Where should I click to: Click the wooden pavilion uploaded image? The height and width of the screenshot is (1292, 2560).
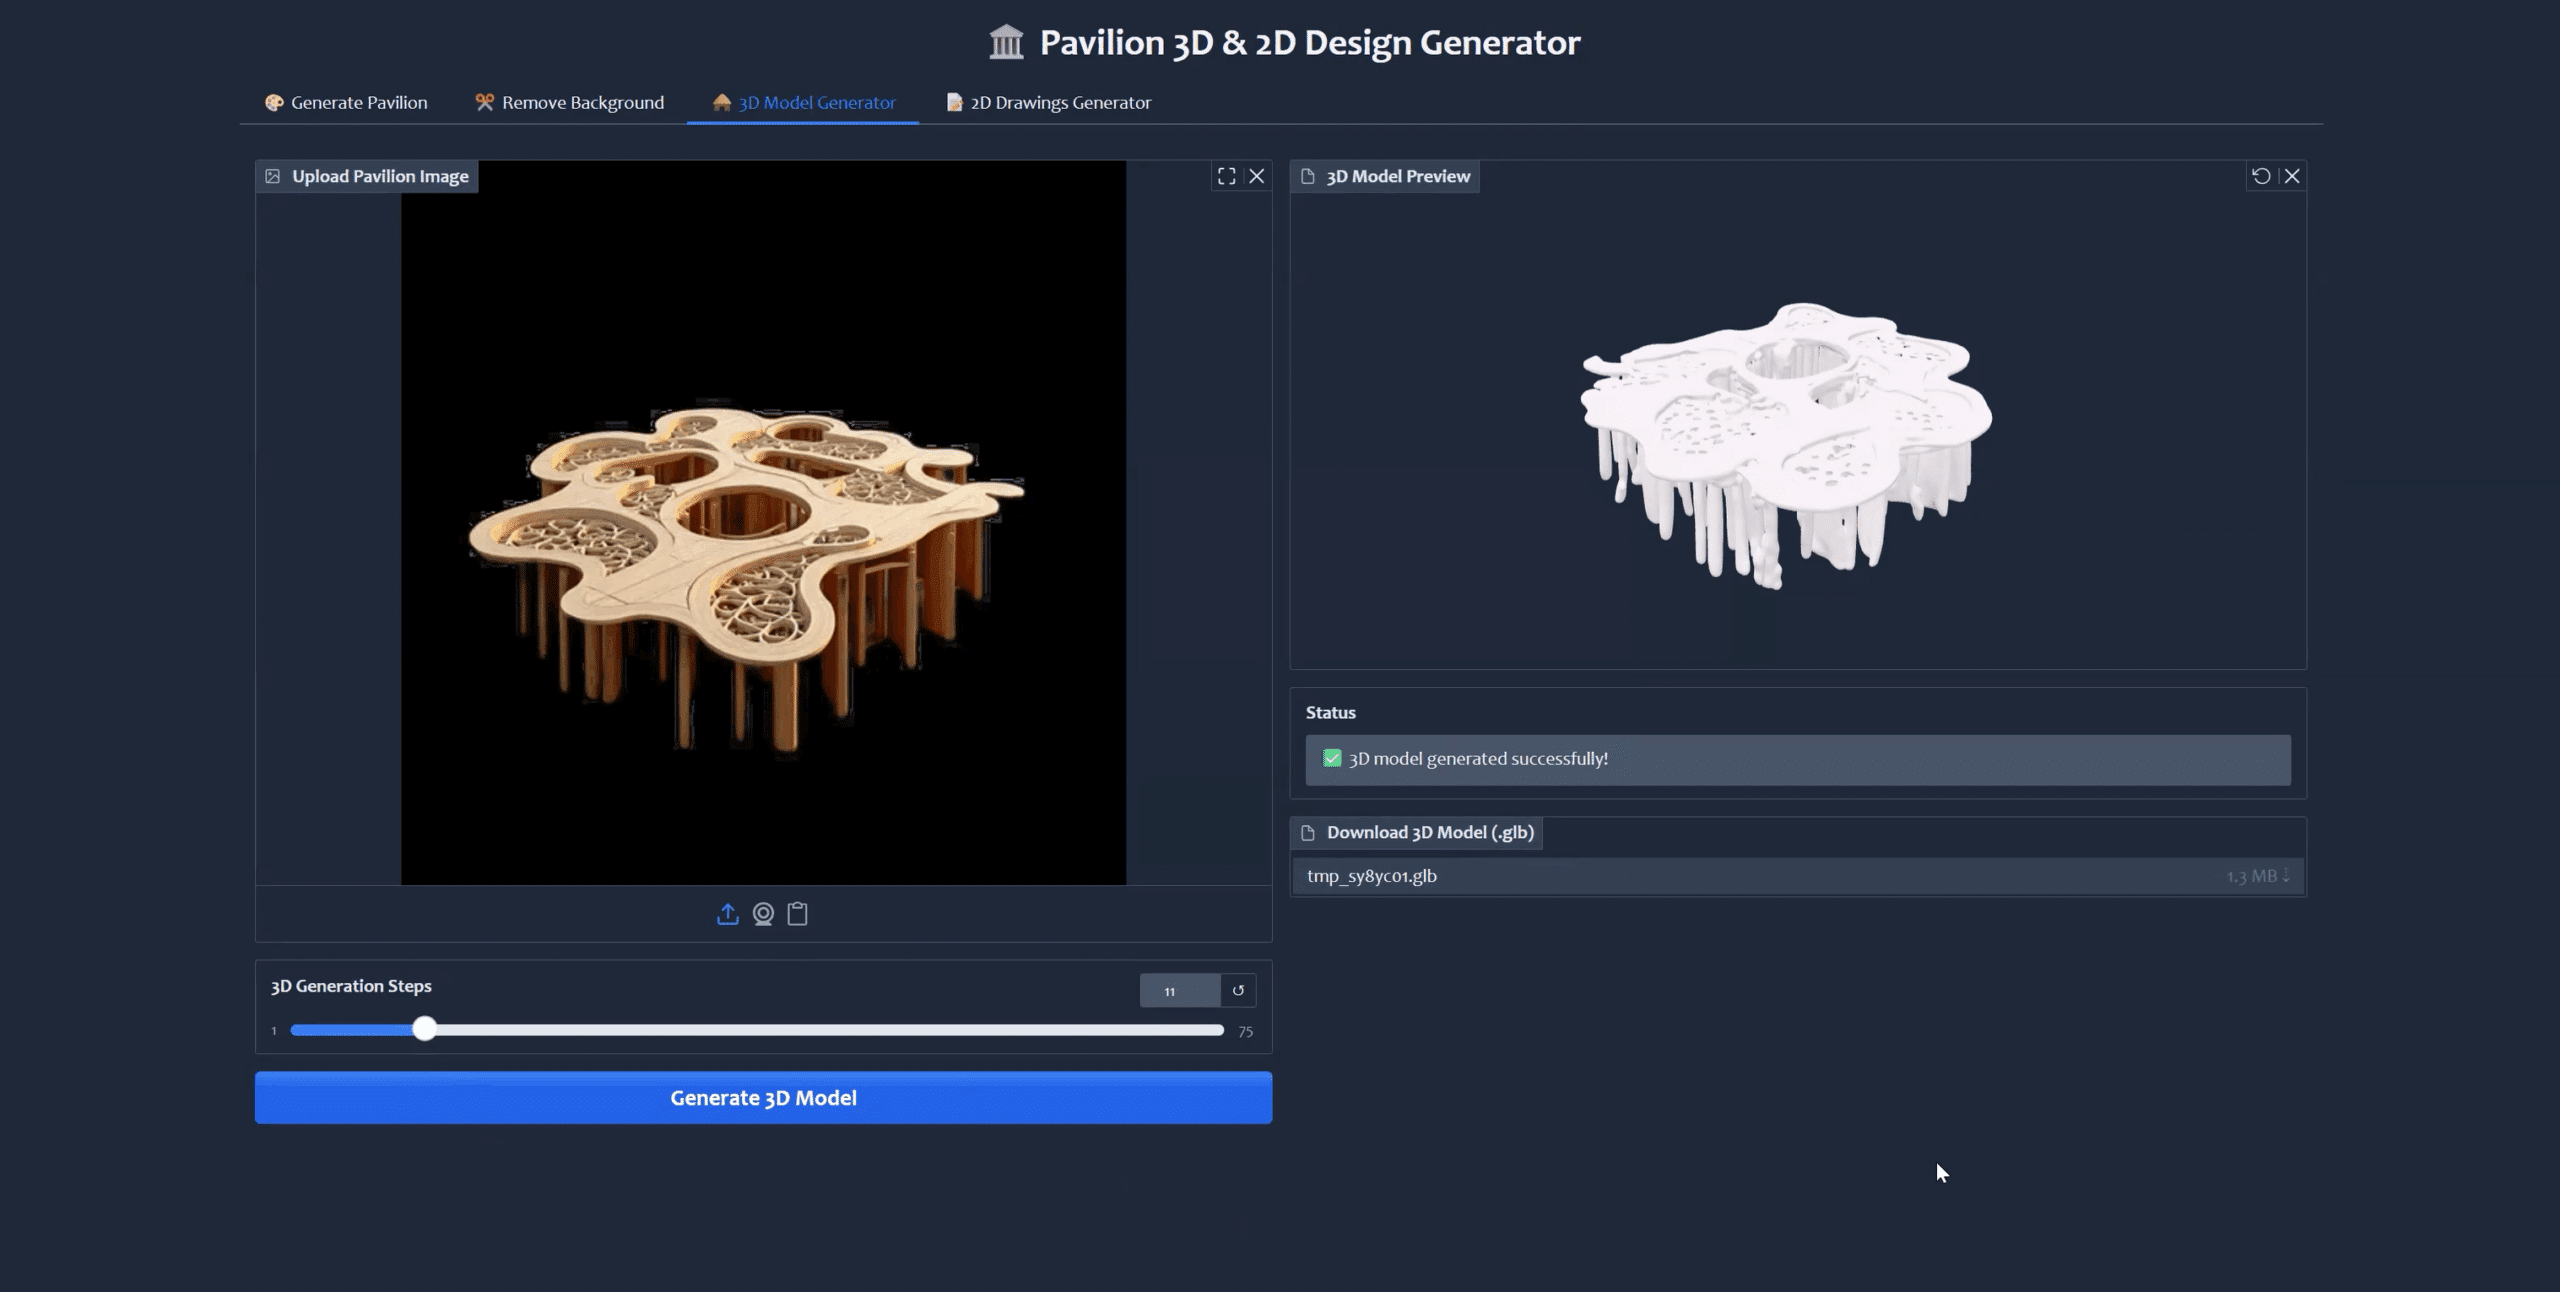click(763, 523)
